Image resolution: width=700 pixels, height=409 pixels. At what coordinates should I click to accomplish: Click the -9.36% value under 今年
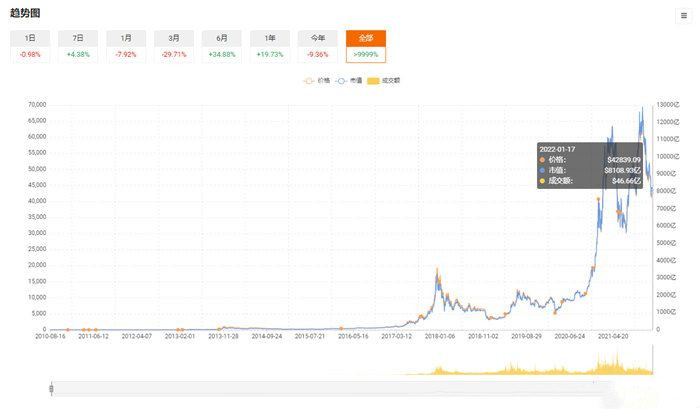tap(318, 54)
